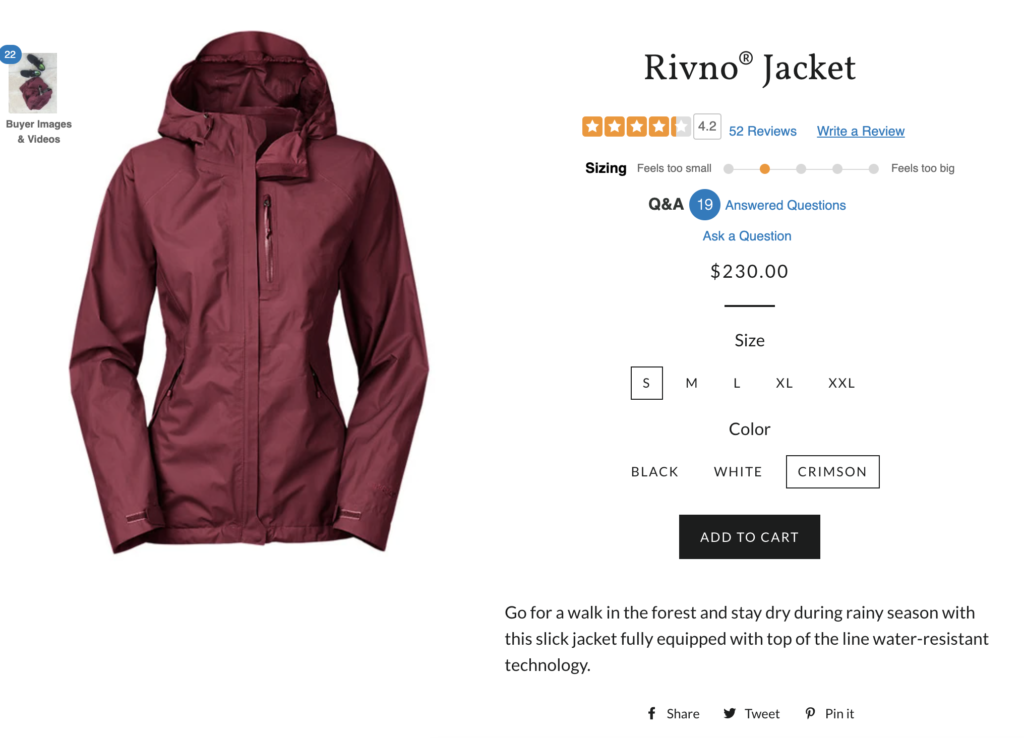Open the Buyer Images & Videos thumbnail

[33, 85]
